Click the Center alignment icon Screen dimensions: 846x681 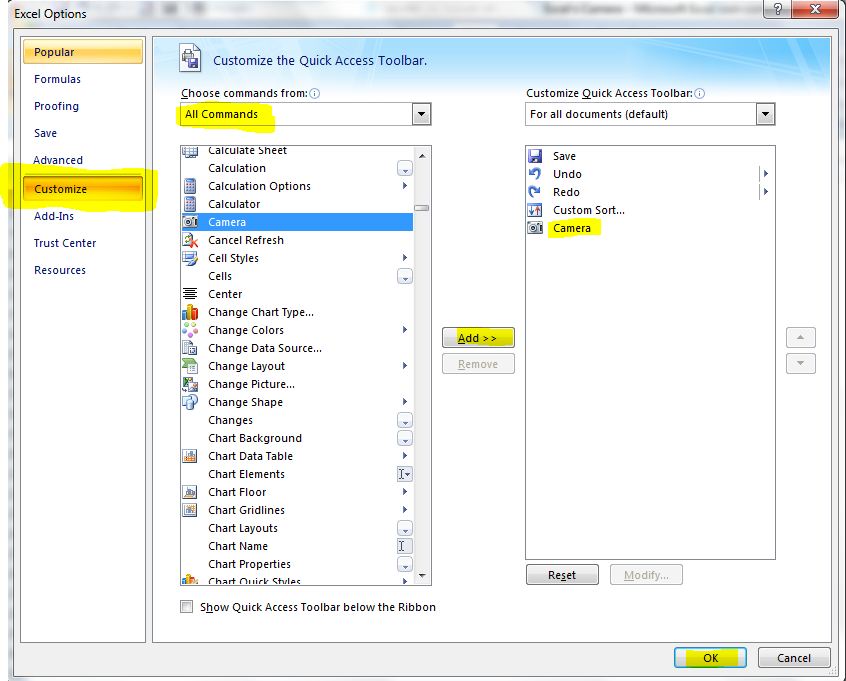(190, 294)
